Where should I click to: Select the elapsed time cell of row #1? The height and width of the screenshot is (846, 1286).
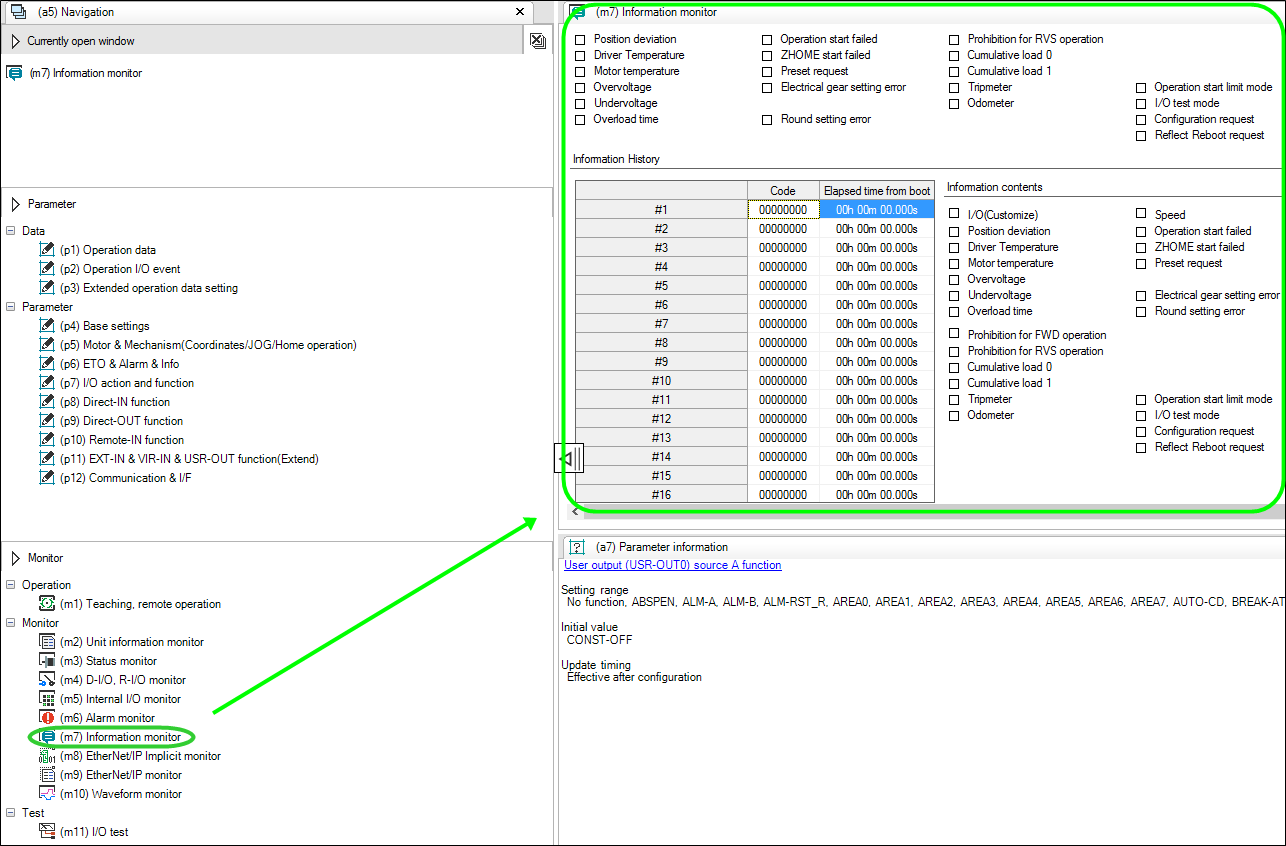[x=877, y=210]
